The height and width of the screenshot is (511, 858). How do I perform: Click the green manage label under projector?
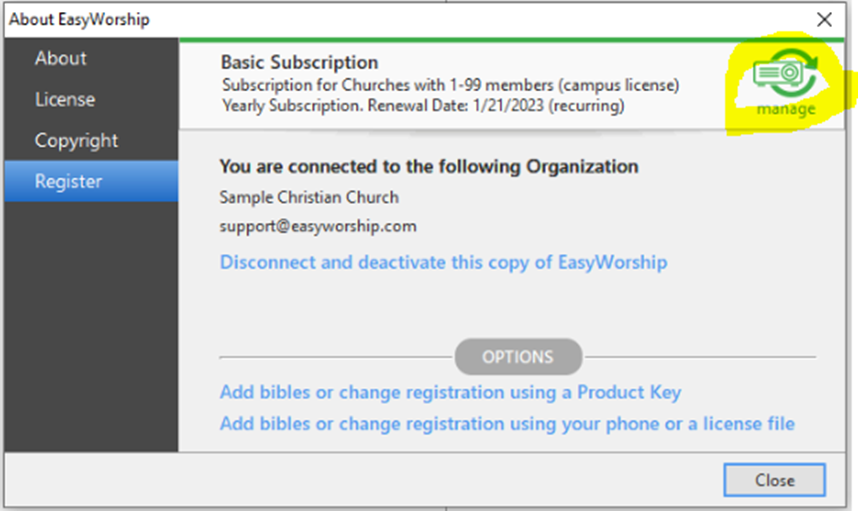(x=786, y=109)
